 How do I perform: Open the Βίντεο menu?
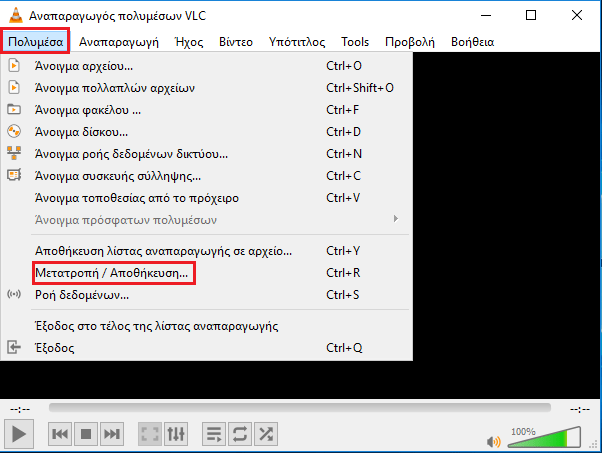[236, 41]
